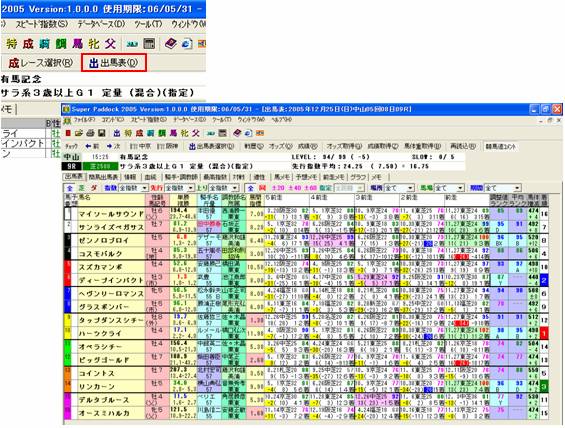Click the 調 icon in the background window toolbar

[61, 44]
